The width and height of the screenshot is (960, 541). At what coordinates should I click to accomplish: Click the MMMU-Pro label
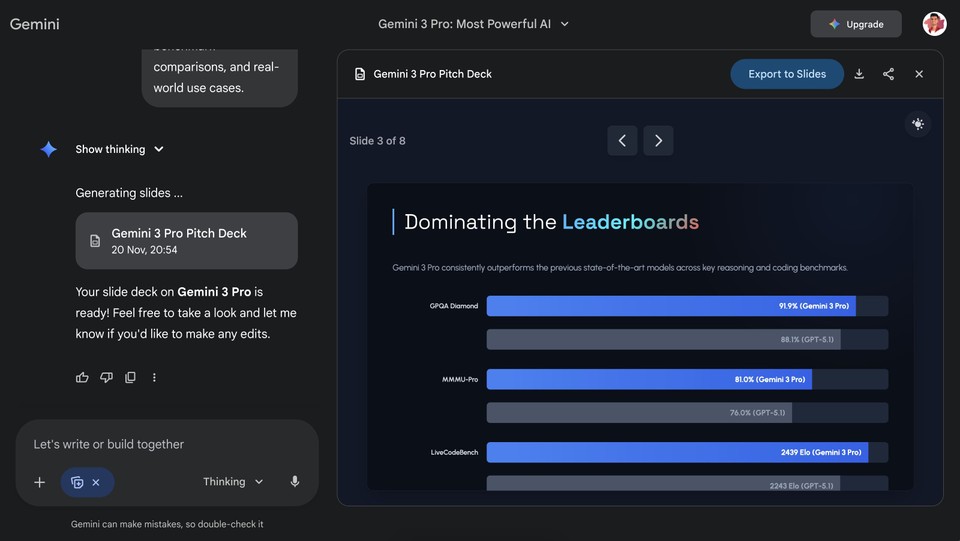pyautogui.click(x=460, y=379)
